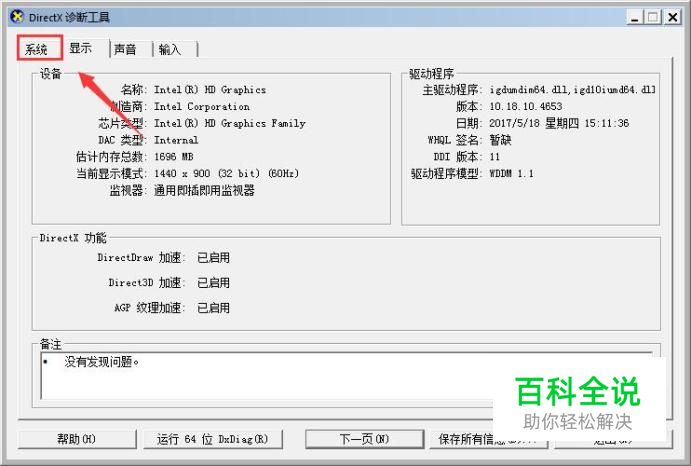Click driver date 2017/5/18 value
The width and height of the screenshot is (691, 466).
(559, 123)
